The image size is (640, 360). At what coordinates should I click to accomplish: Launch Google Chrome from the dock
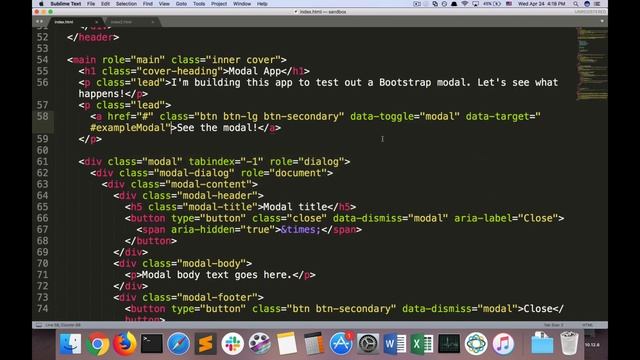click(x=97, y=344)
